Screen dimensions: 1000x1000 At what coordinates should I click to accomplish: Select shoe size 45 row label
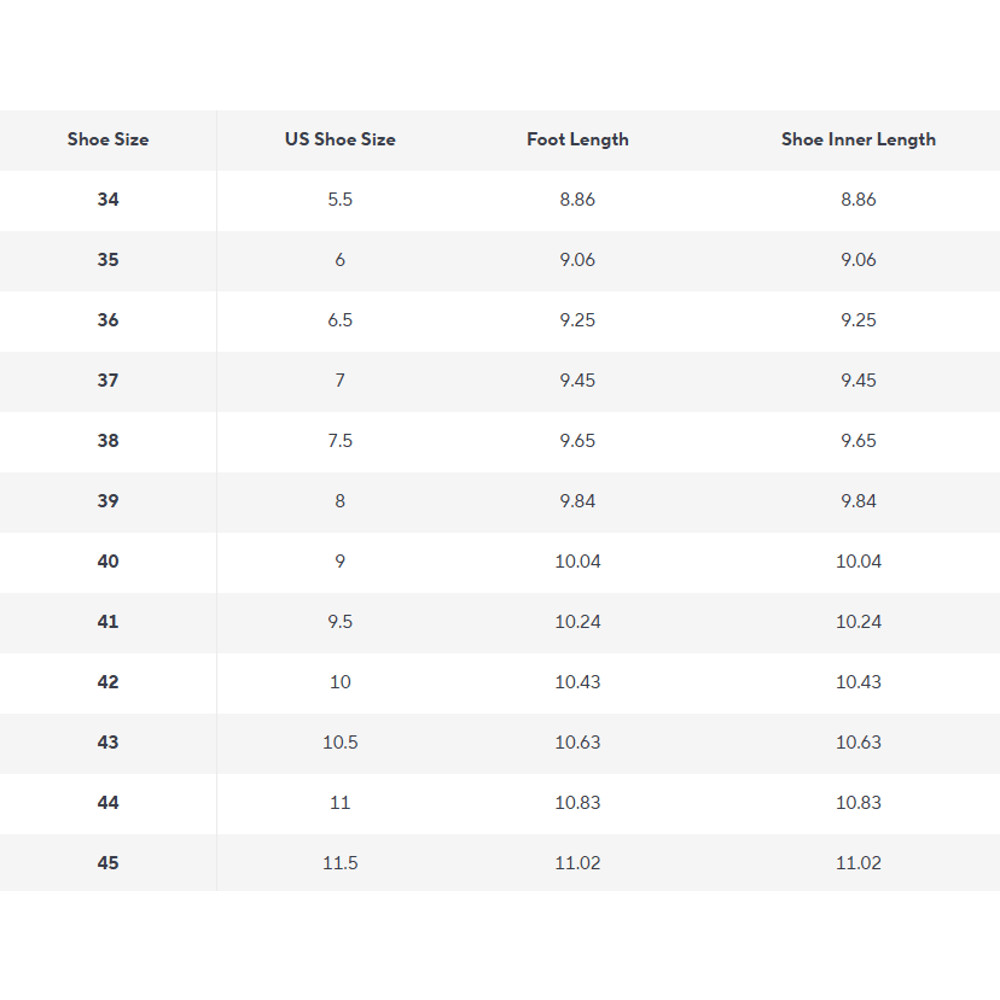108,863
